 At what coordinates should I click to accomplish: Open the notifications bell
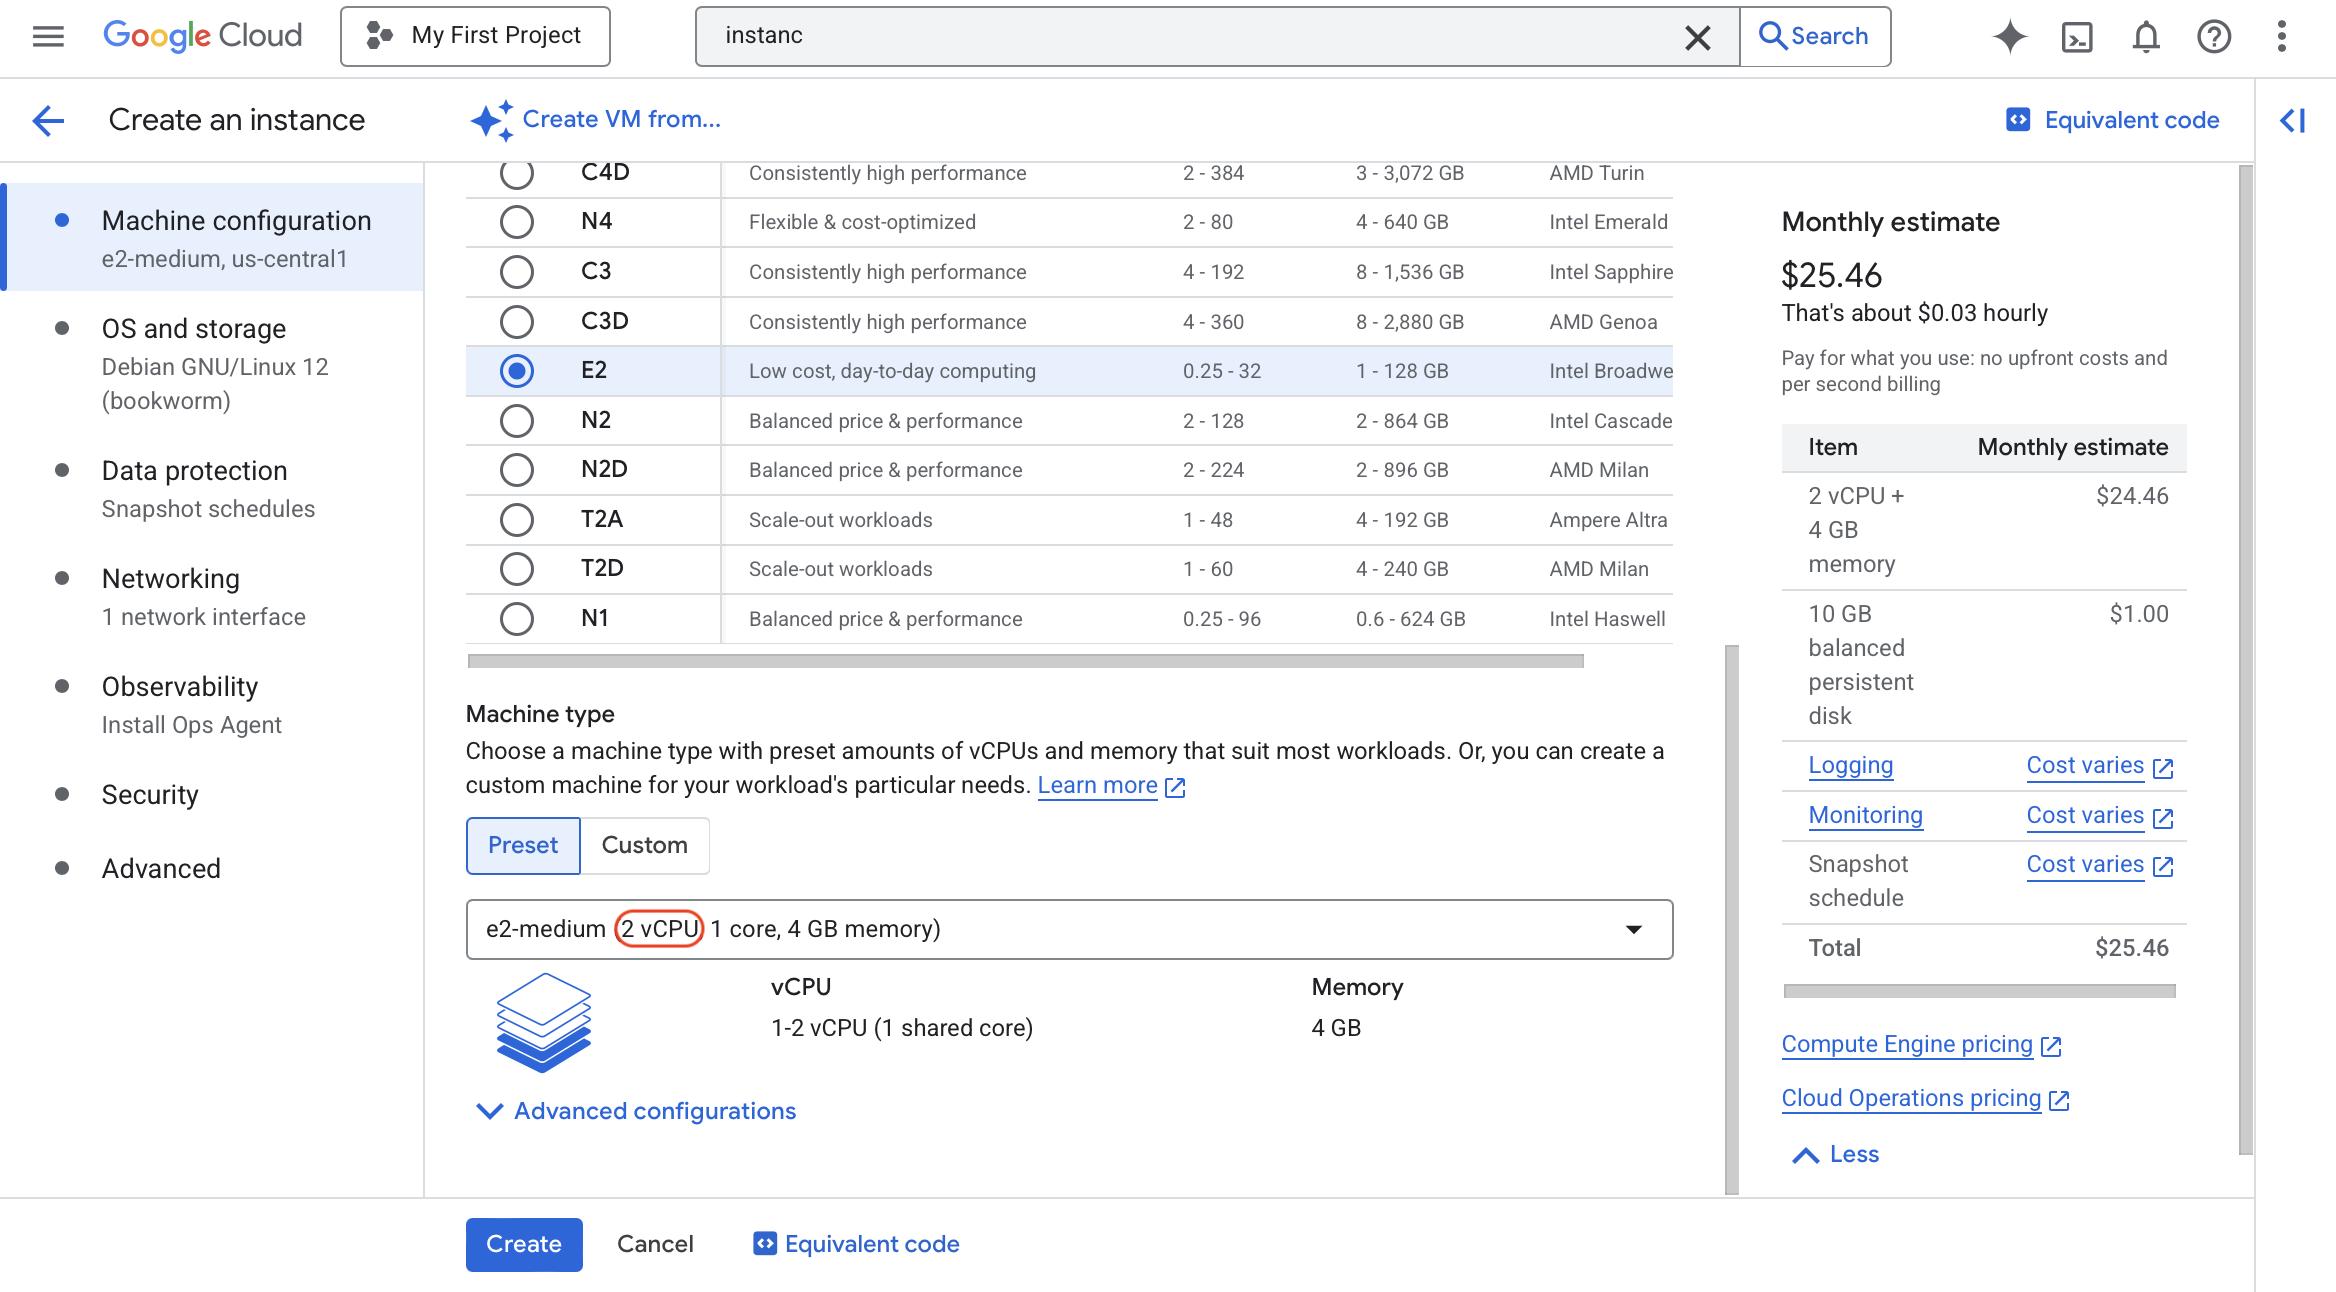pyautogui.click(x=2146, y=36)
